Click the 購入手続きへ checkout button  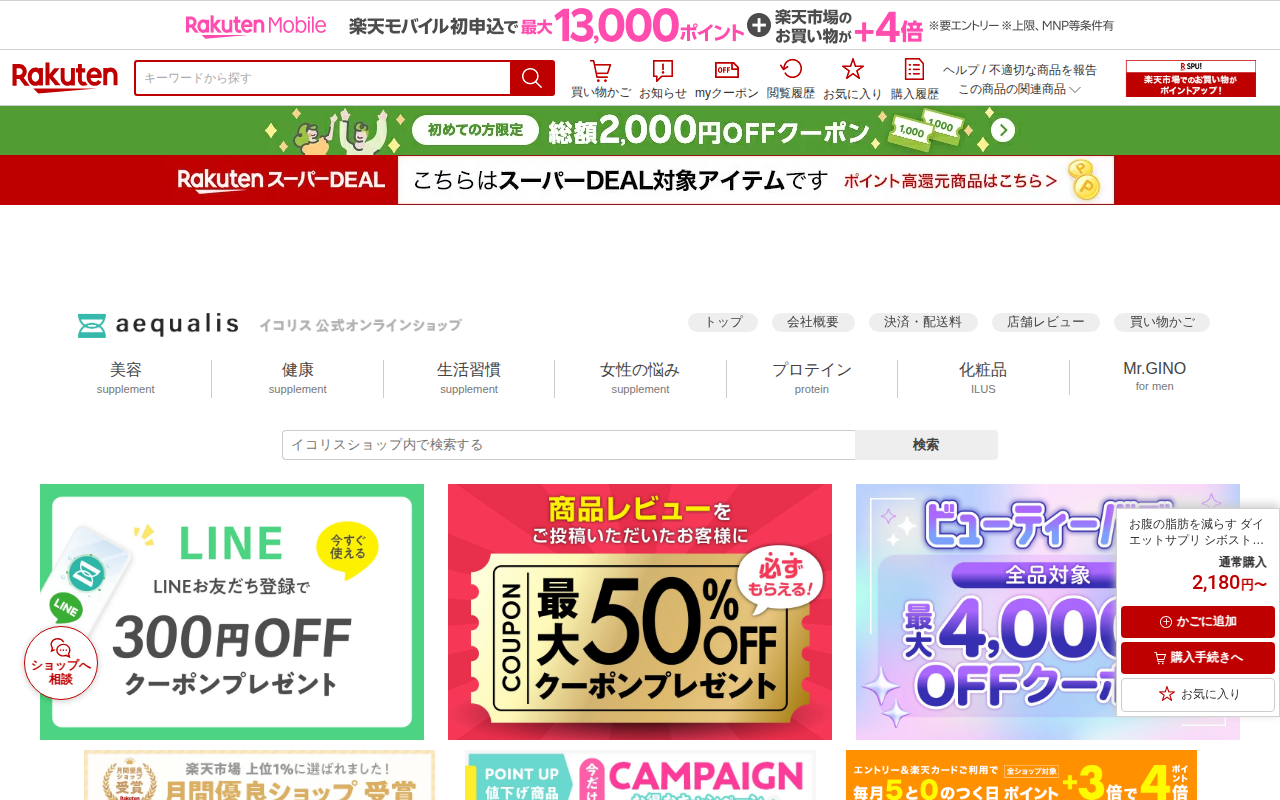(x=1198, y=658)
